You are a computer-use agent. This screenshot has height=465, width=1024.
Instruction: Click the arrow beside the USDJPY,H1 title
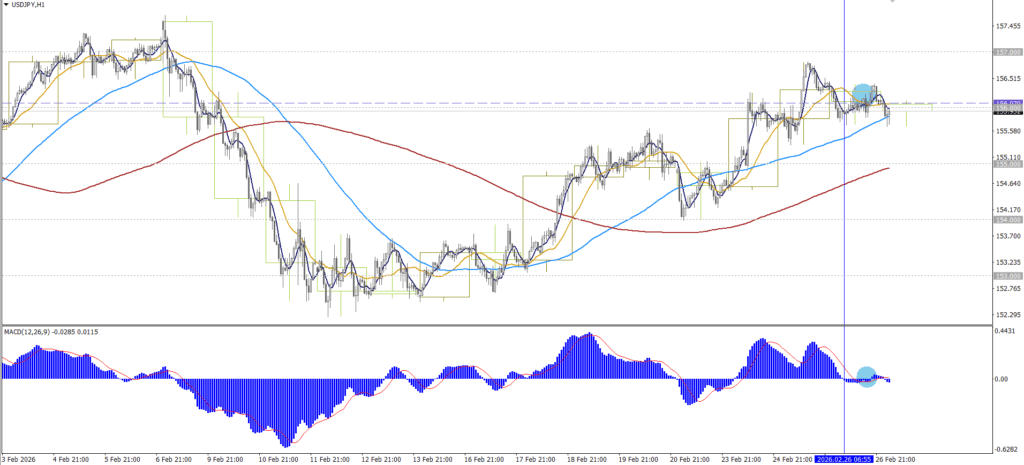(7, 5)
